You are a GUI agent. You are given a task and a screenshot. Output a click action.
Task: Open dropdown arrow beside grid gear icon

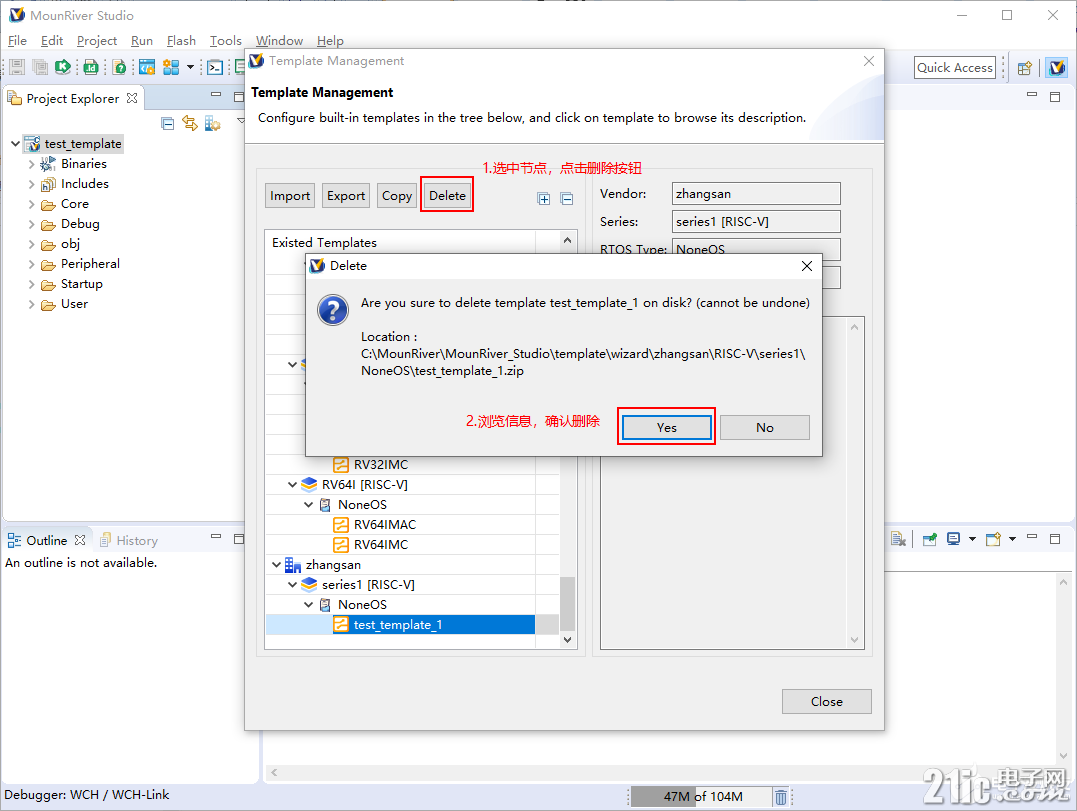point(190,67)
